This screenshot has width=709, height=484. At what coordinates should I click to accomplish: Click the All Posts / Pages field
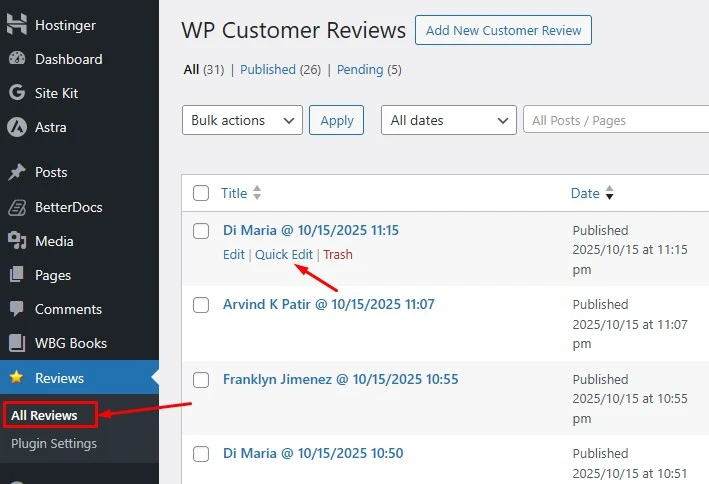[x=616, y=120]
